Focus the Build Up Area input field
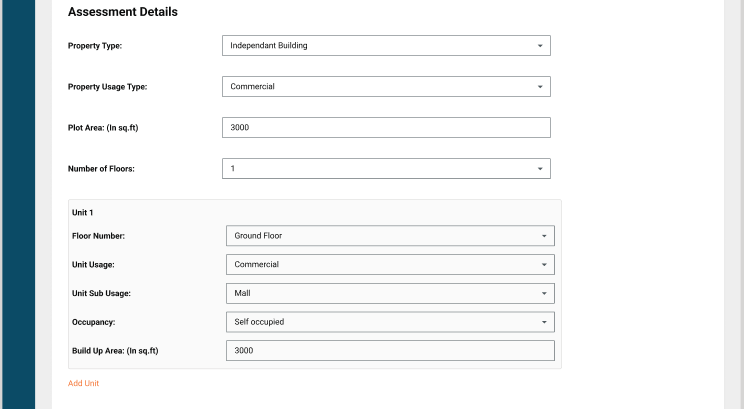 [390, 351]
